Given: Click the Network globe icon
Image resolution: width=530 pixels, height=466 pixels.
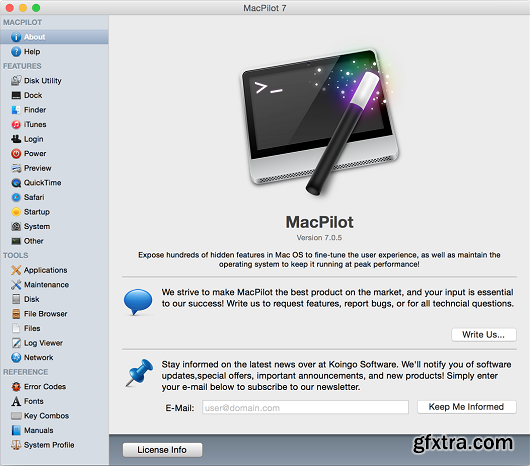Looking at the screenshot, I should tap(16, 357).
